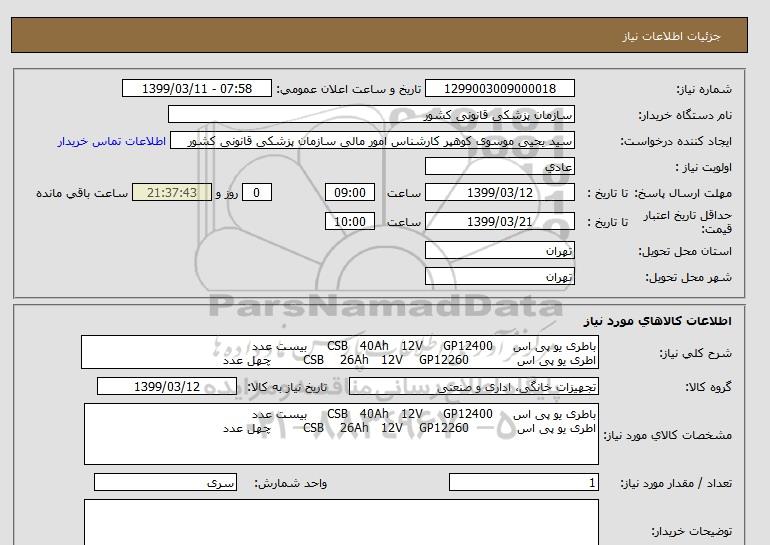Click the unit of measure field سری

165,483
